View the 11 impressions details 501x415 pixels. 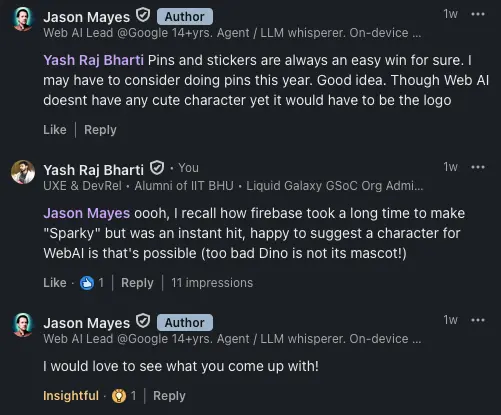coord(212,283)
